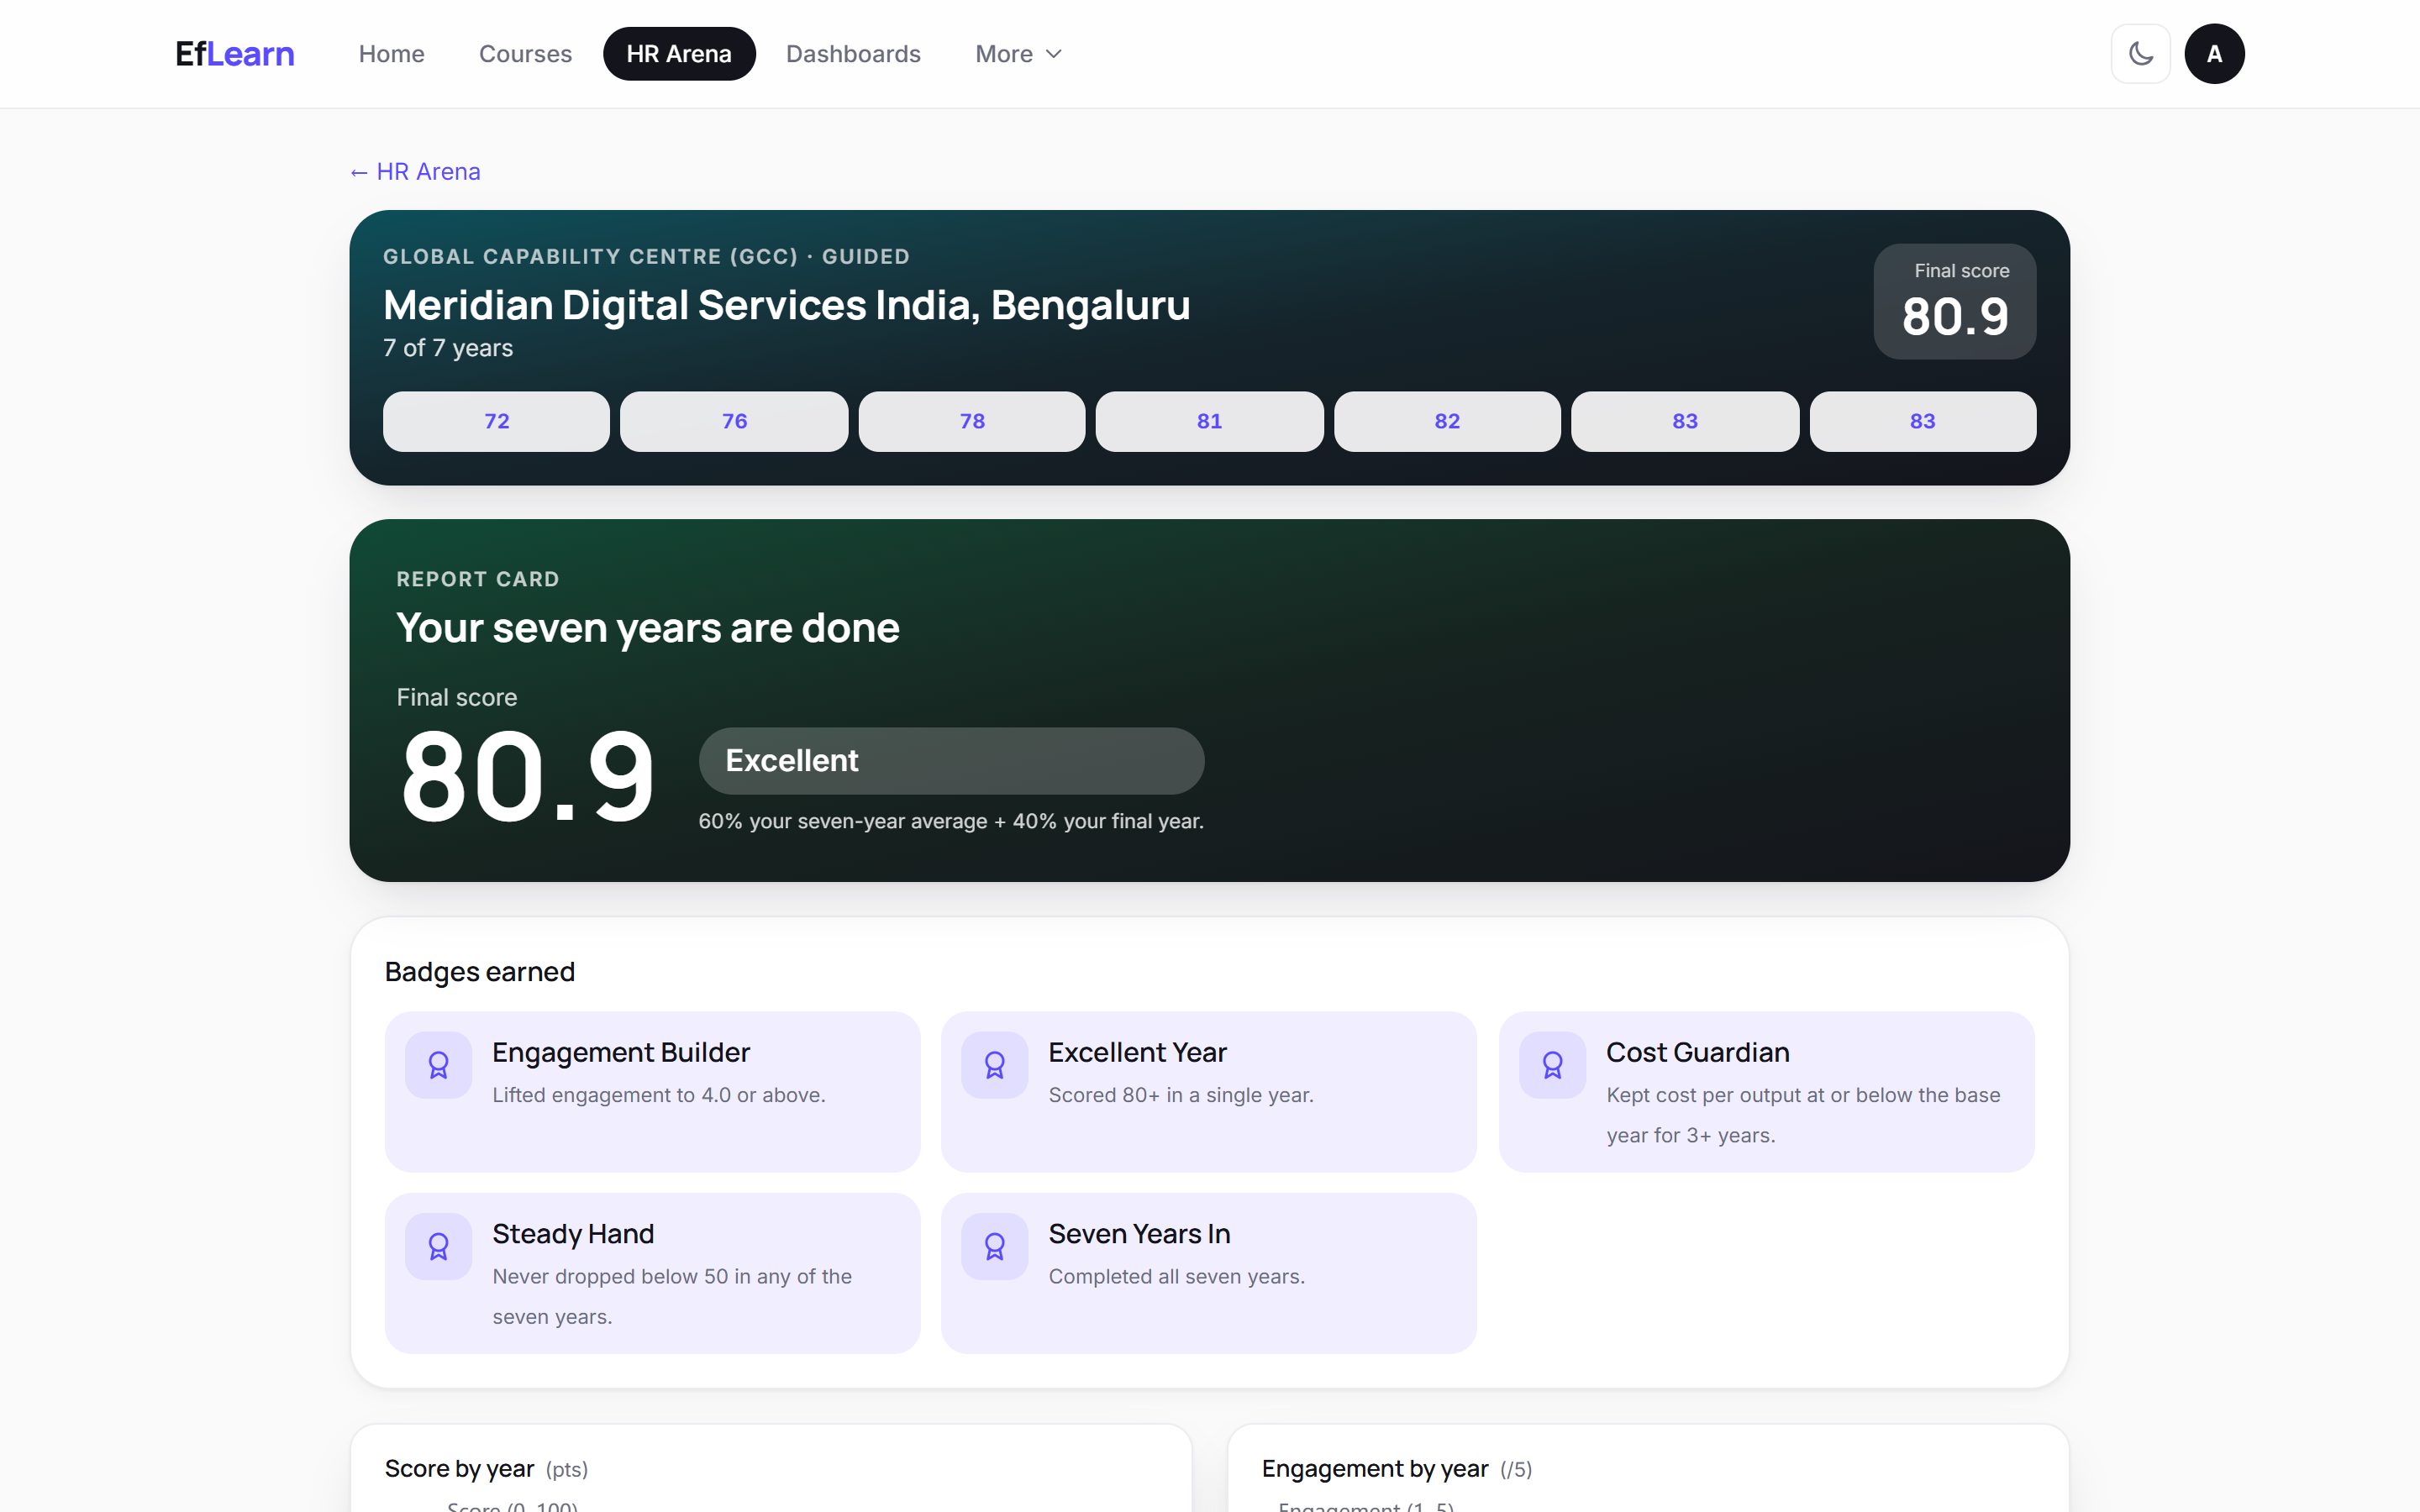This screenshot has height=1512, width=2420.
Task: Select the year 5 score pill 82
Action: pos(1447,421)
